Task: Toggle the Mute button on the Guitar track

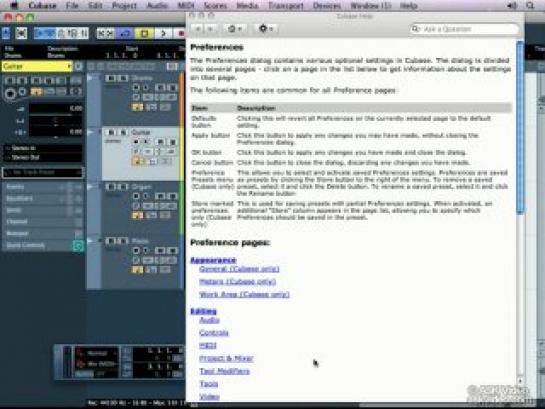Action: (x=111, y=132)
